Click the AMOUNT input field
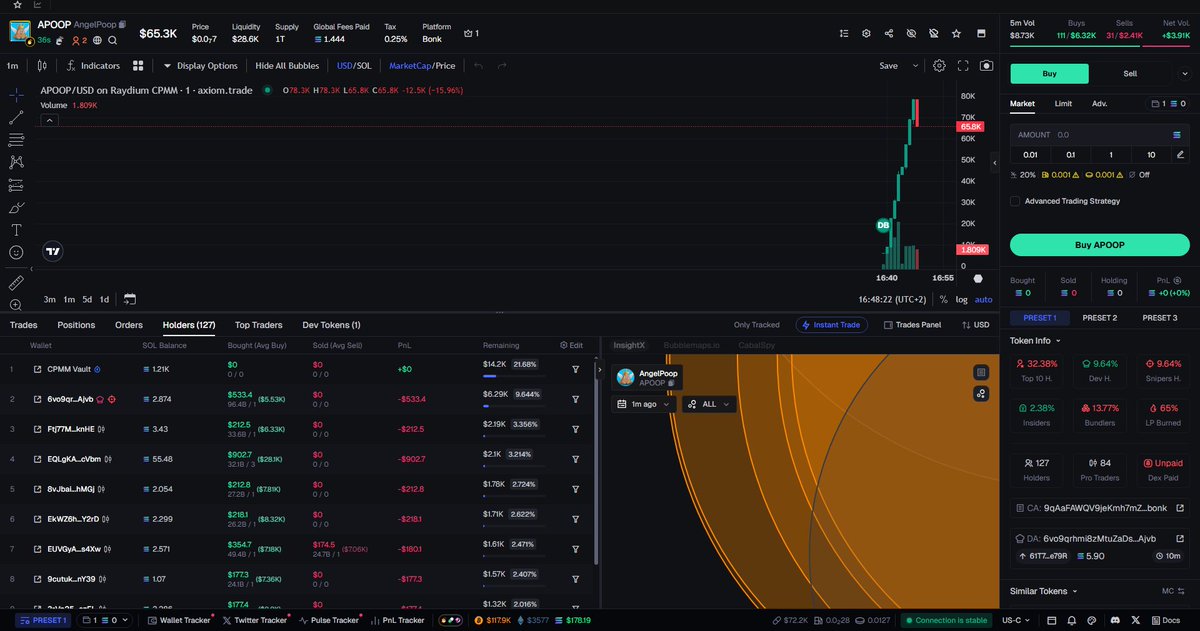 1099,134
